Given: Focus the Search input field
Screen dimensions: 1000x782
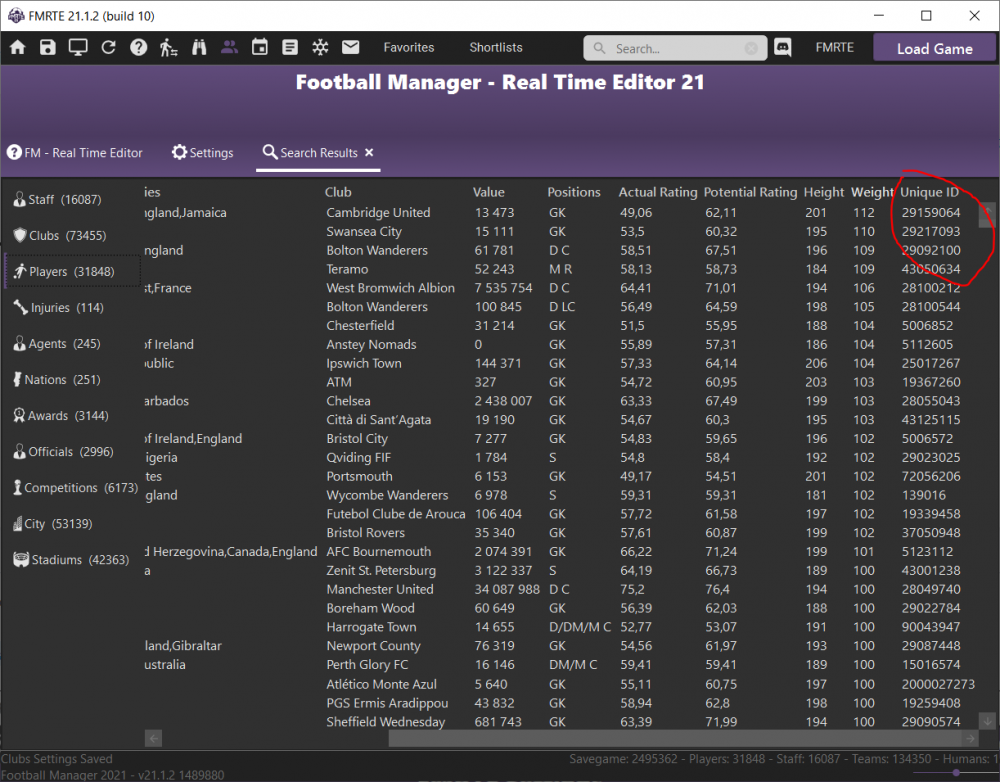Looking at the screenshot, I should 675,48.
